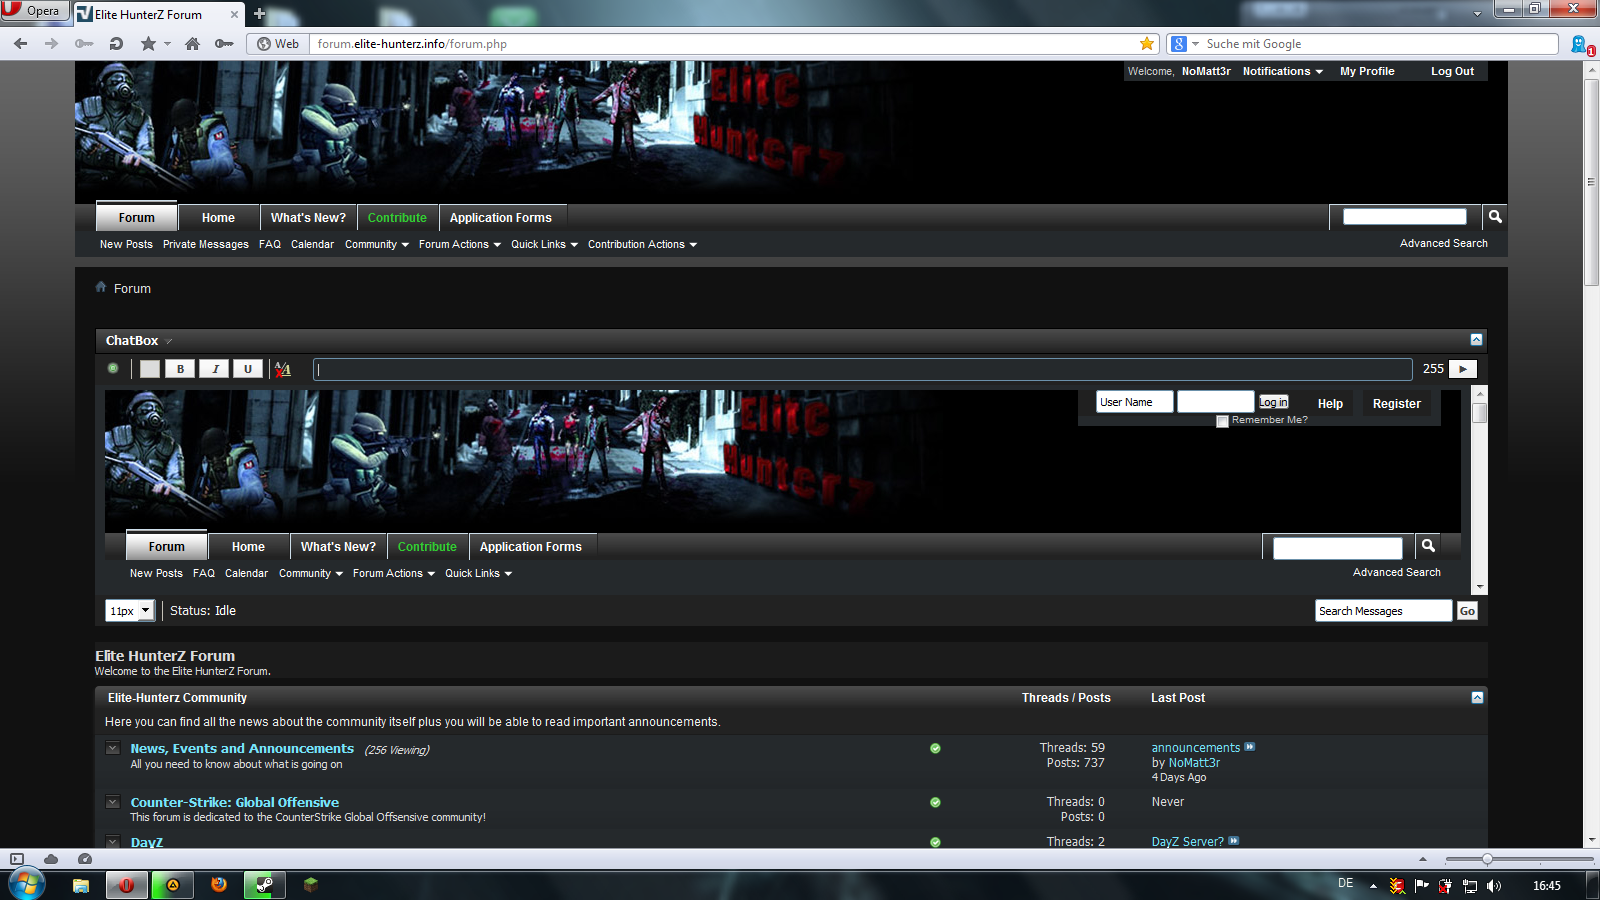Open the ChatBox text color picker
The width and height of the screenshot is (1600, 900).
point(149,369)
